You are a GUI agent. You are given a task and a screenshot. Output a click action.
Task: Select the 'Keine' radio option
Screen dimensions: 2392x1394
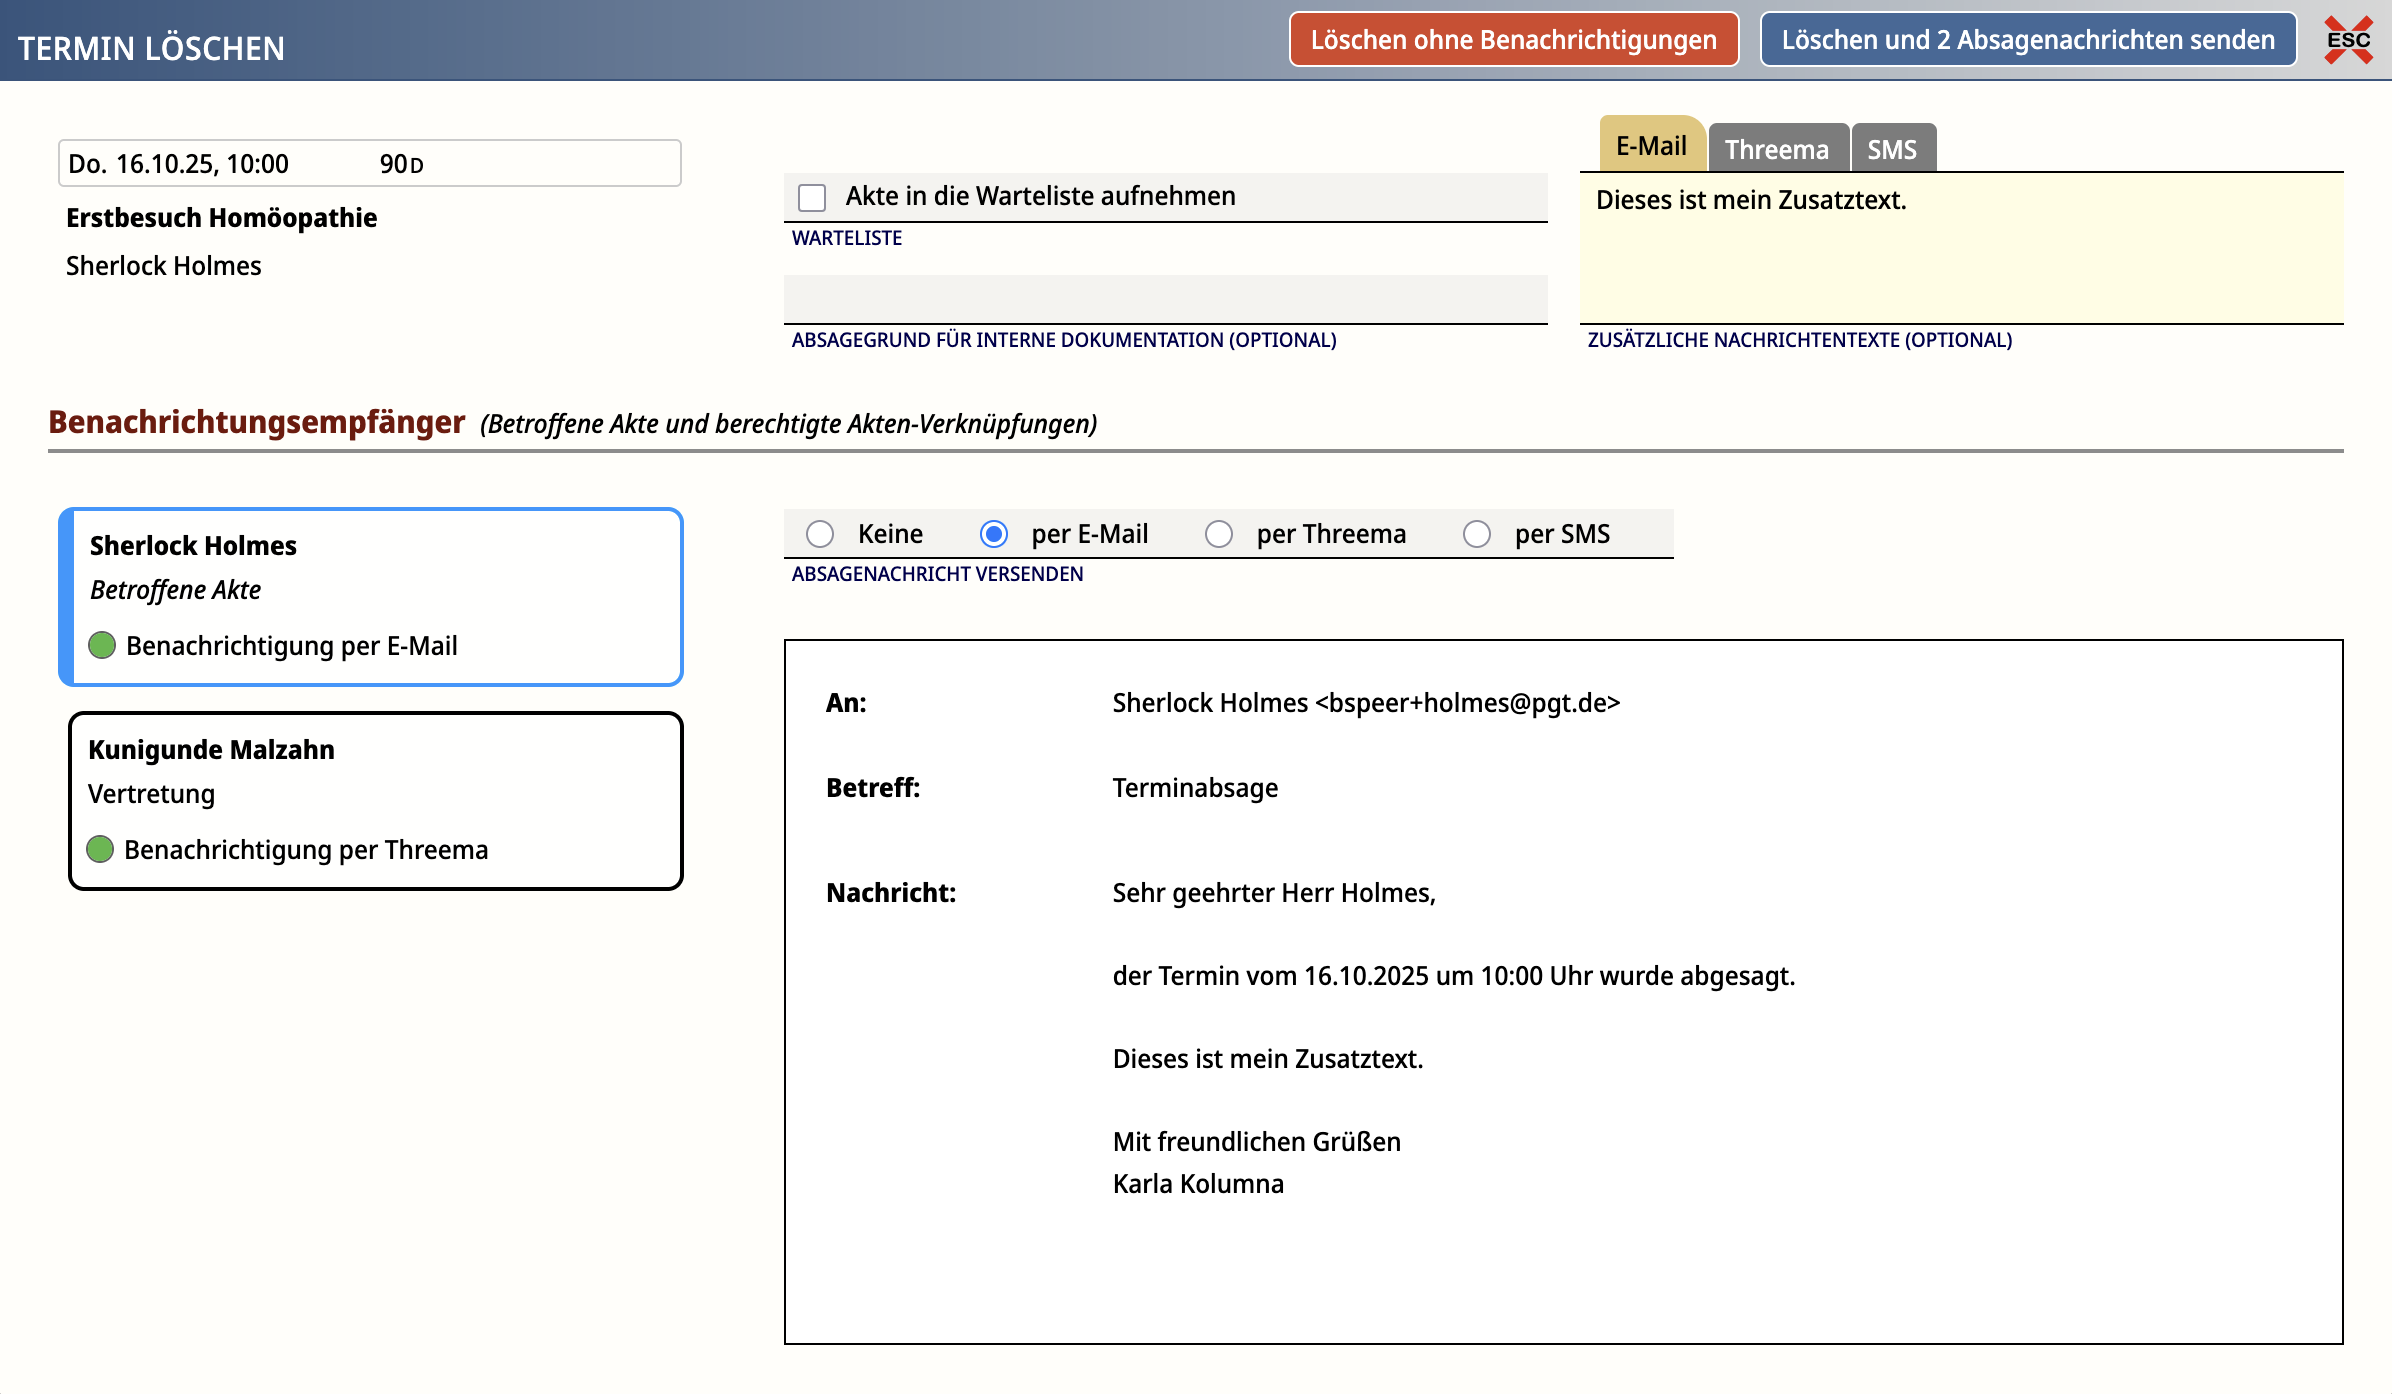point(820,534)
